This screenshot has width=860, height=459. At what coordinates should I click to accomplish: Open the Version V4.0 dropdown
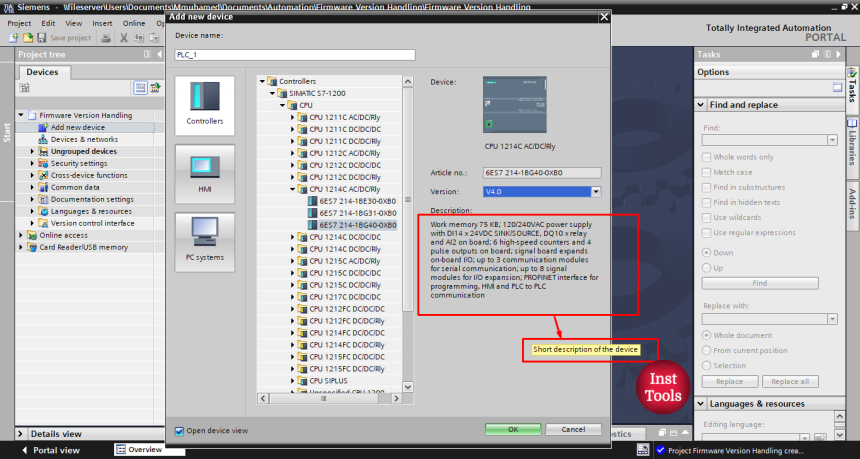click(x=596, y=192)
